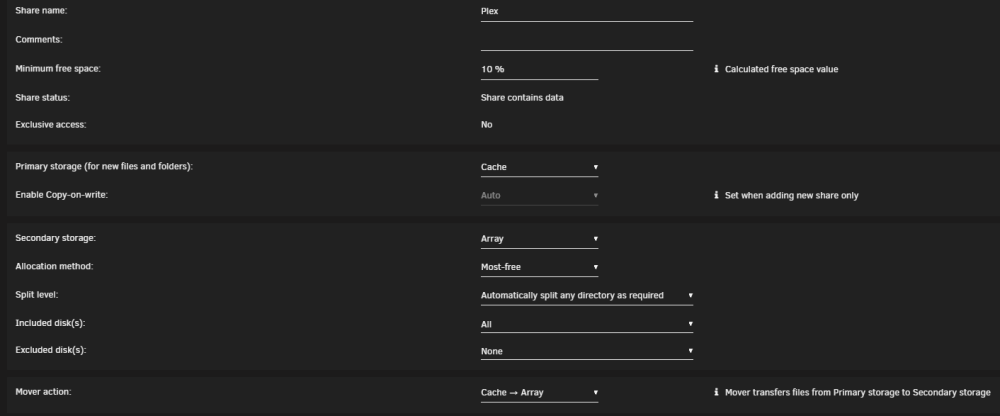Click the 'Share status:' label
Viewport: 1000px width, 416px height.
(x=43, y=98)
